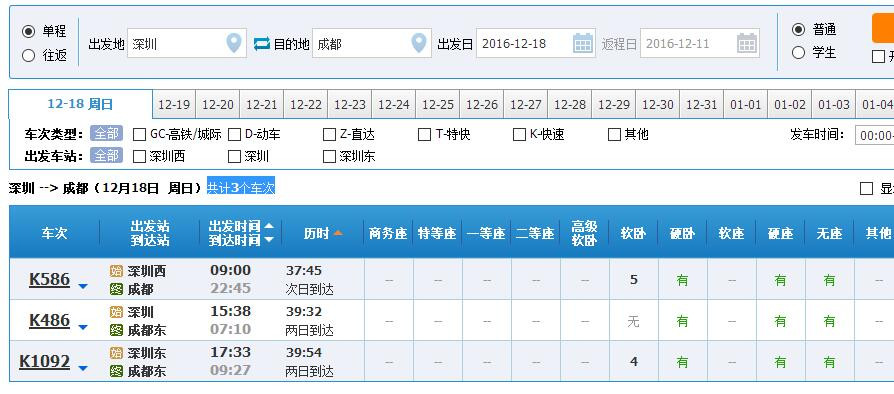
Task: Switch to the 01-01 date tab
Action: (746, 105)
